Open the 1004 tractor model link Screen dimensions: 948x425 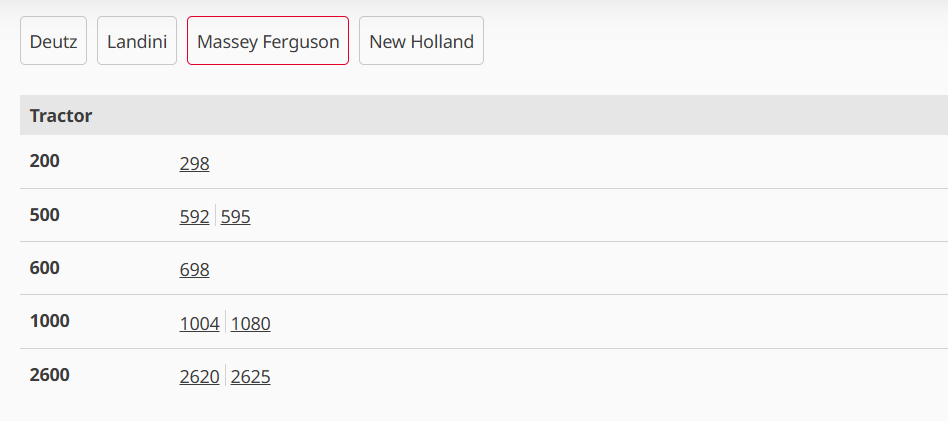200,323
